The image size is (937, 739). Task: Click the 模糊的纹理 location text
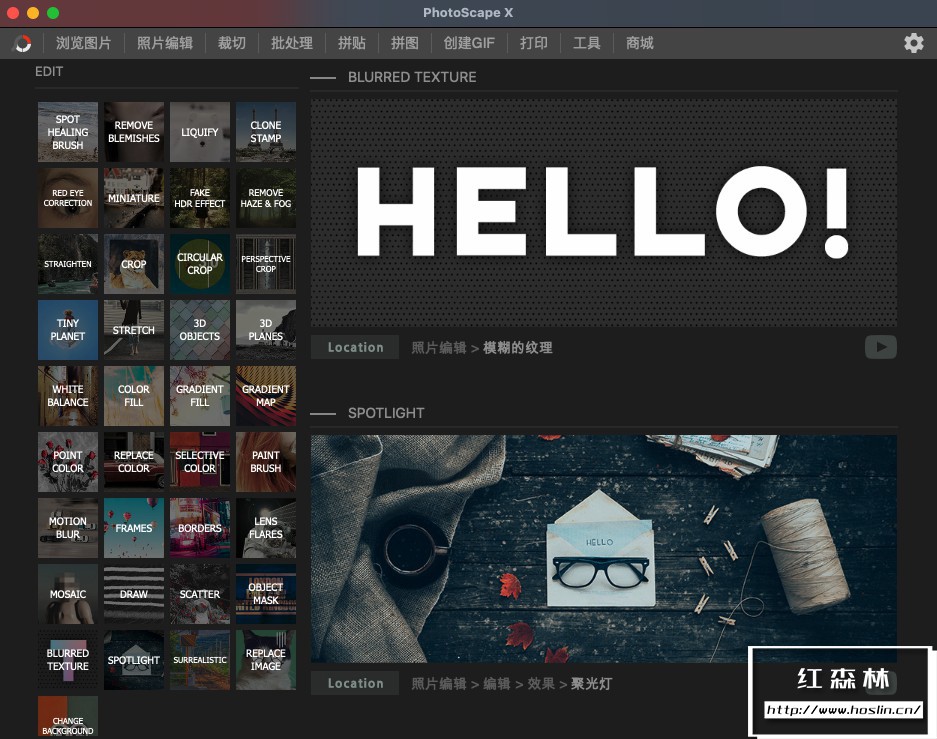tap(518, 348)
